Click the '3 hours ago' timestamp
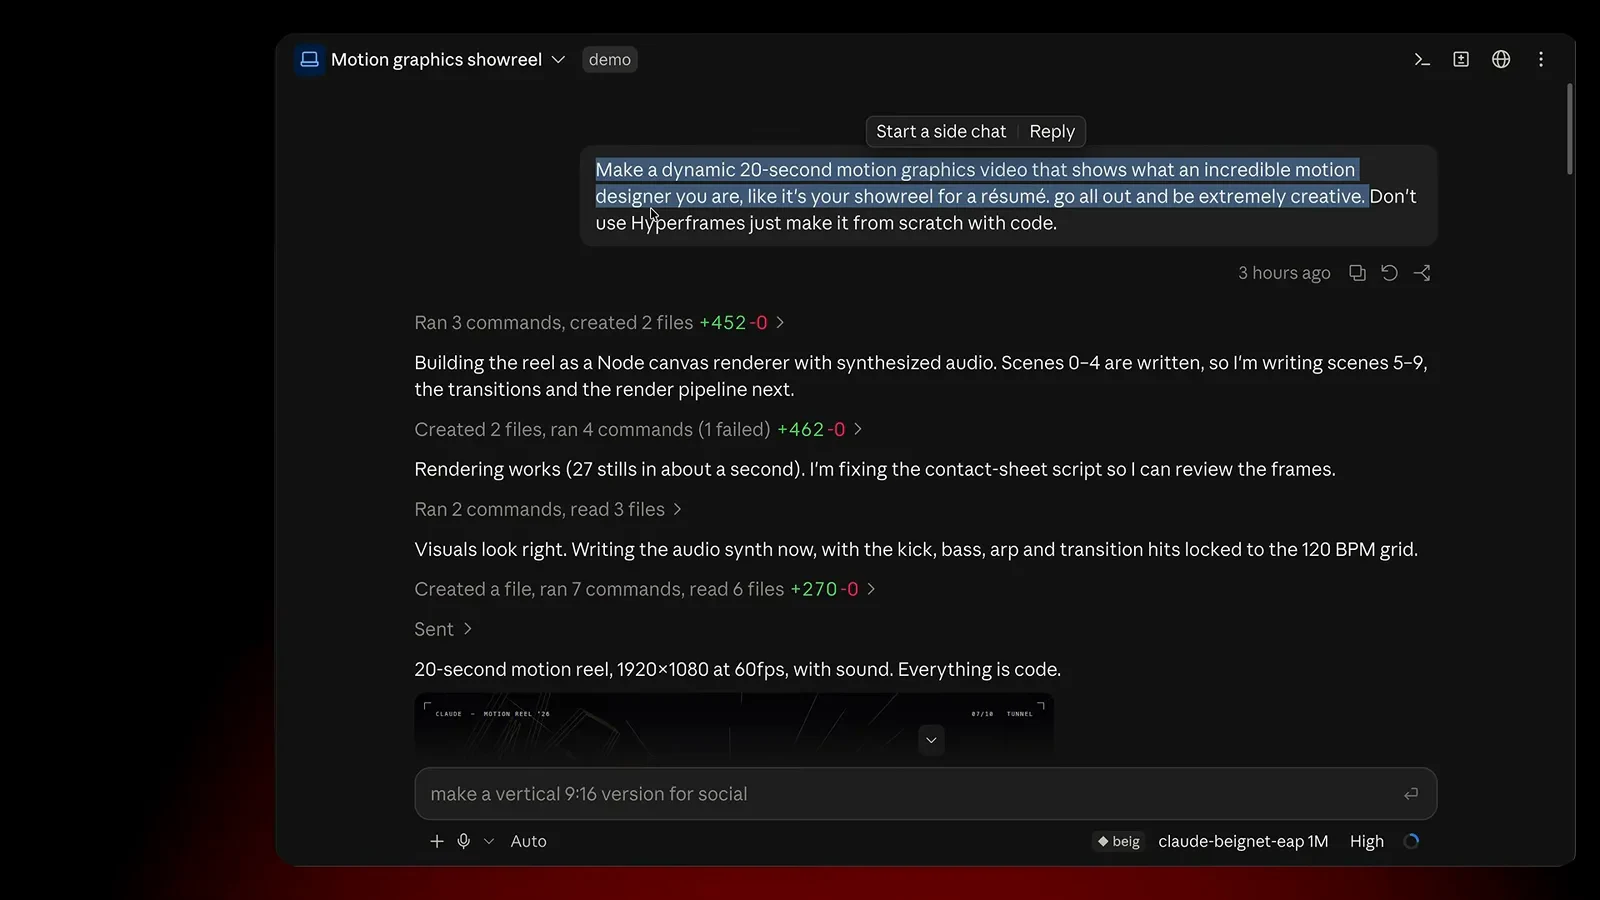Image resolution: width=1600 pixels, height=900 pixels. pyautogui.click(x=1284, y=273)
